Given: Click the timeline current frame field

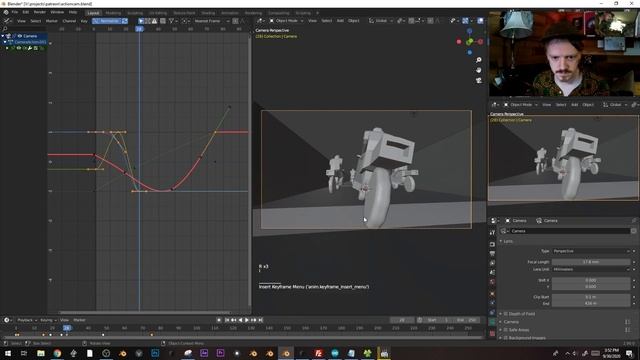Looking at the screenshot, I should [402, 320].
